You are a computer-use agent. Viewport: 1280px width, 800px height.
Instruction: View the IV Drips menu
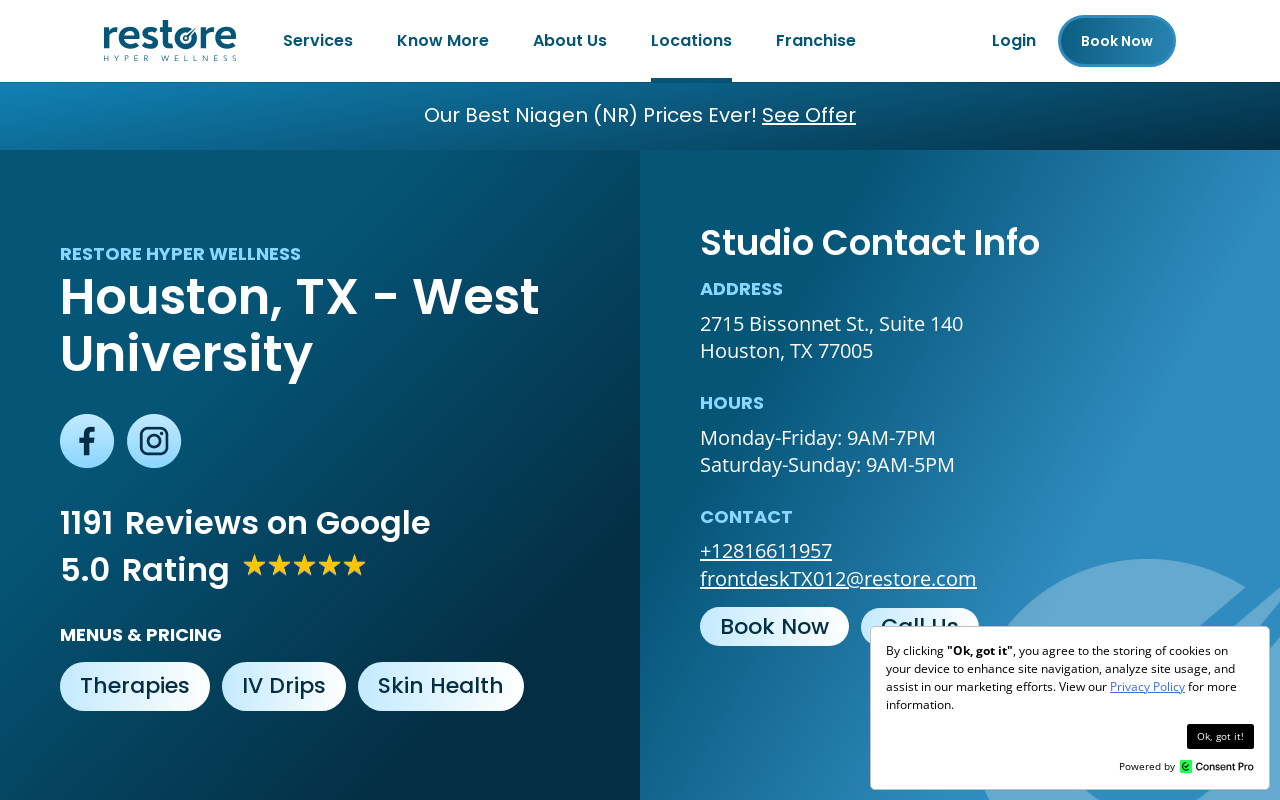coord(284,686)
